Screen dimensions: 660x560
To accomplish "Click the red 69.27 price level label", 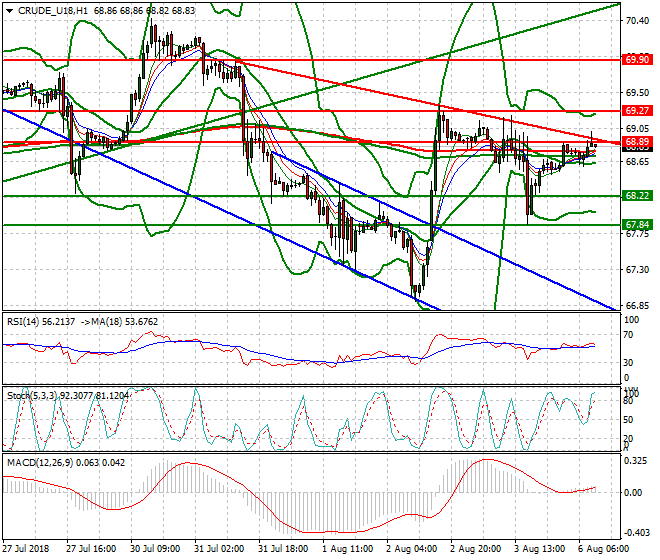I will tap(637, 111).
